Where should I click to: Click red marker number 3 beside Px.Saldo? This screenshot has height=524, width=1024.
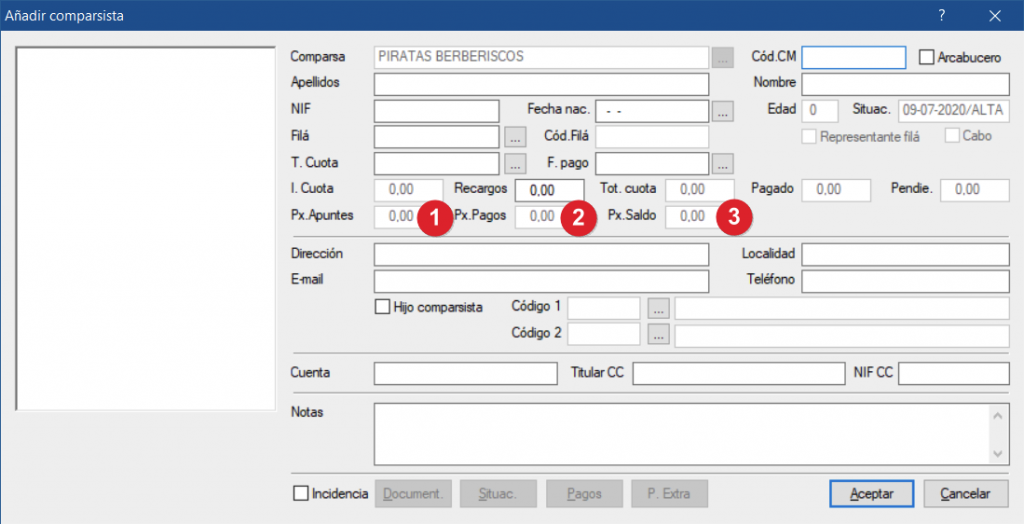(735, 218)
